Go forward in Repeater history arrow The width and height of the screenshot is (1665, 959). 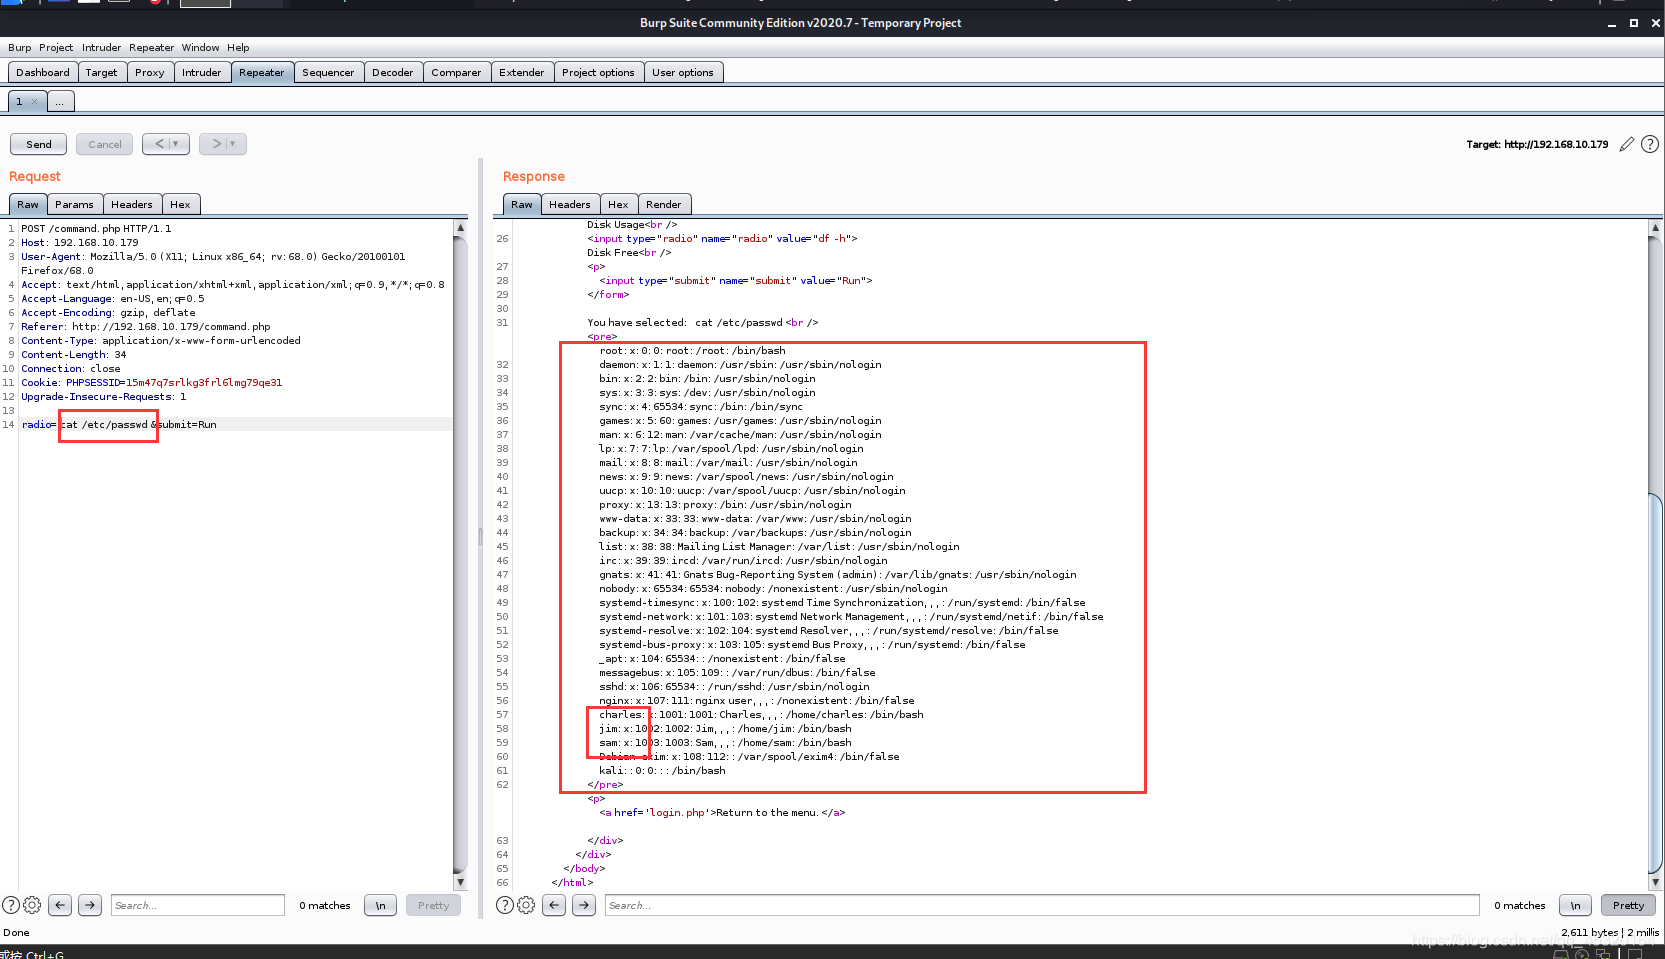tap(223, 144)
